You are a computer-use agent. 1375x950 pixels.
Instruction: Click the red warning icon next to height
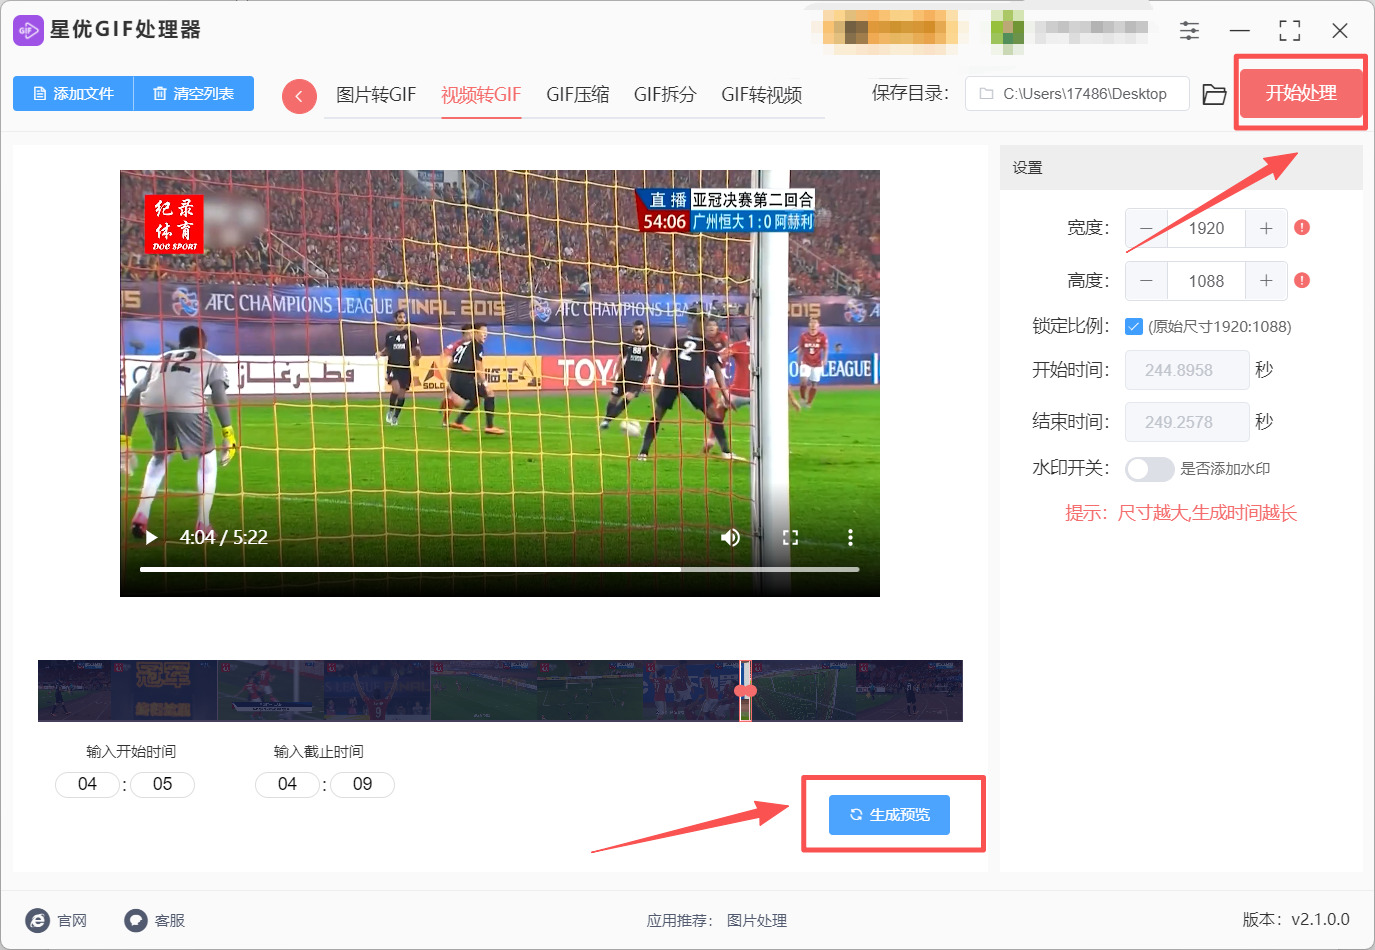pos(1302,280)
